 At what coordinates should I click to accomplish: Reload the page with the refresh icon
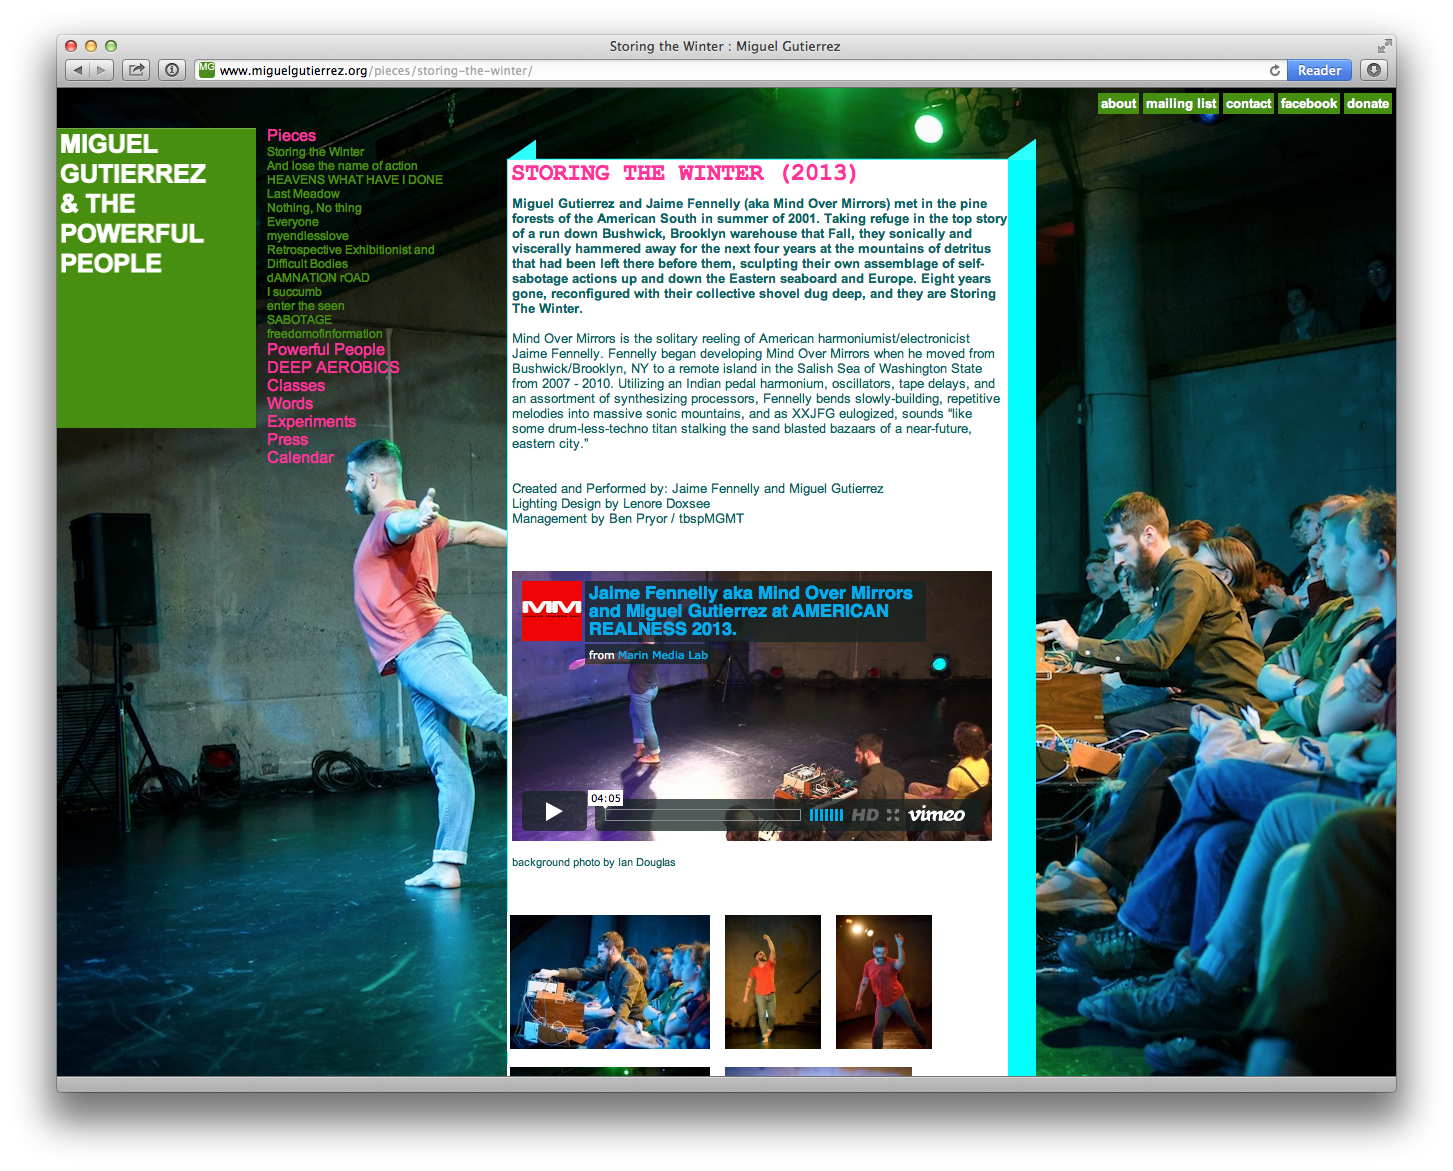[1274, 71]
